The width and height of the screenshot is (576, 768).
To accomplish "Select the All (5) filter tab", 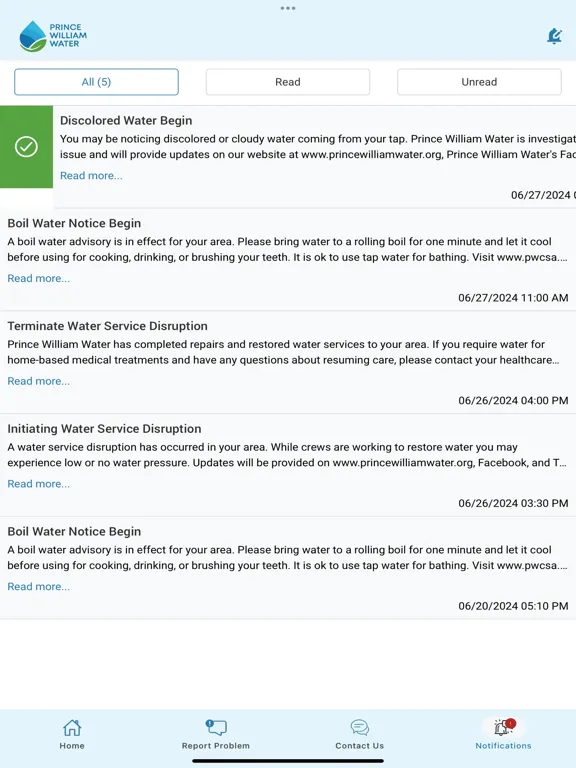I will click(x=96, y=82).
